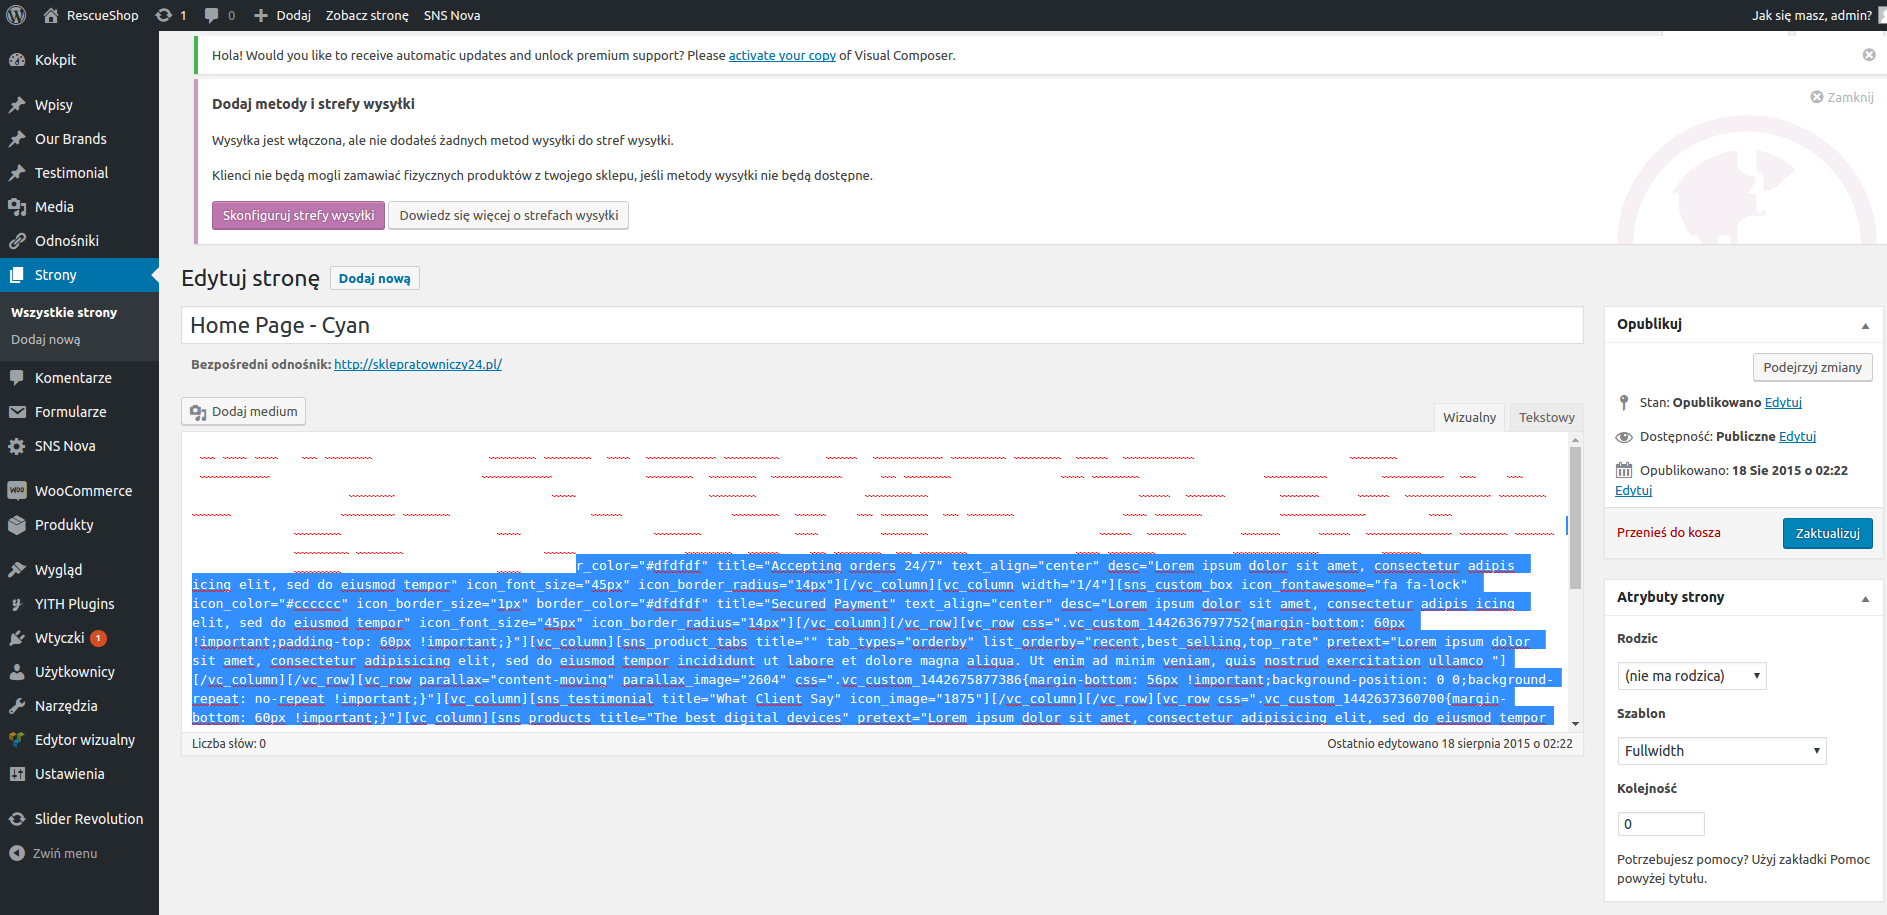Collapse the sidebar with Zwiń menu
Viewport: 1887px width, 915px height.
pyautogui.click(x=64, y=854)
